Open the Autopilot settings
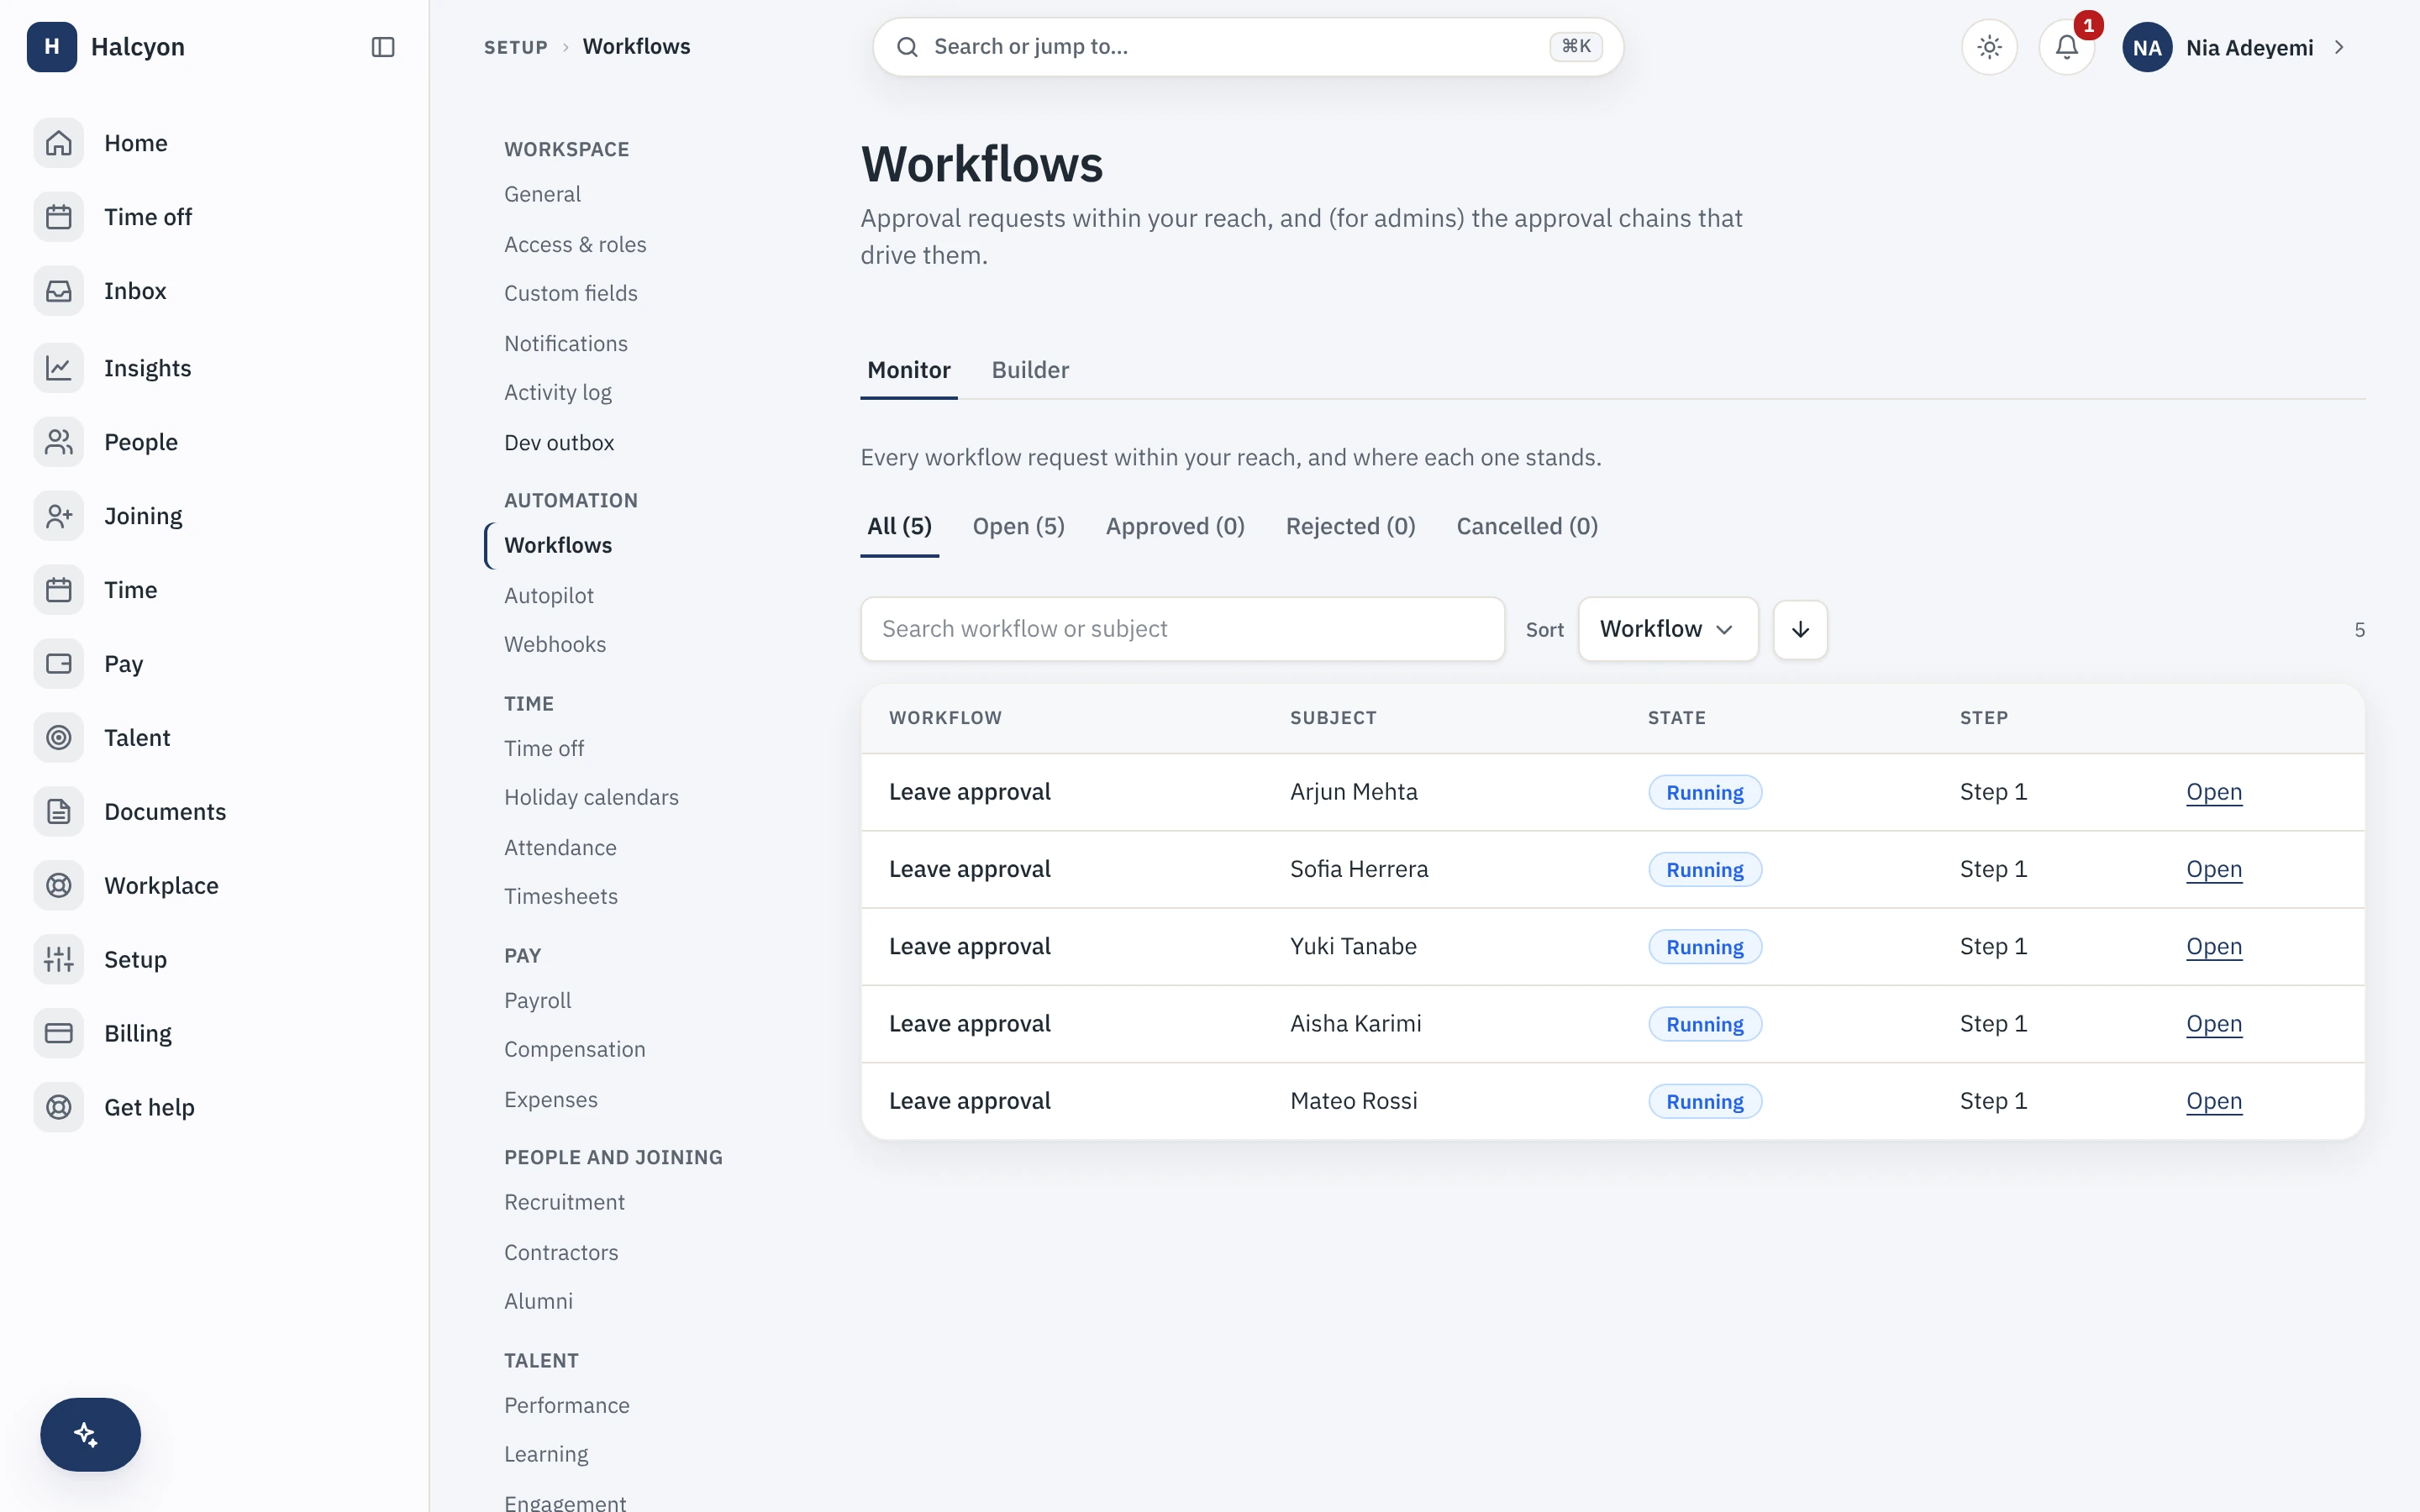This screenshot has height=1512, width=2420. [549, 596]
